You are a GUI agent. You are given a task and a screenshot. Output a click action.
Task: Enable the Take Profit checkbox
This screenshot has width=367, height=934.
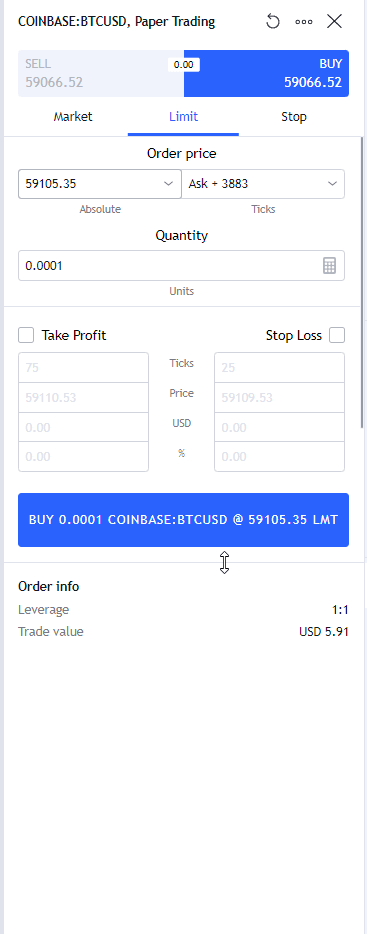(26, 335)
